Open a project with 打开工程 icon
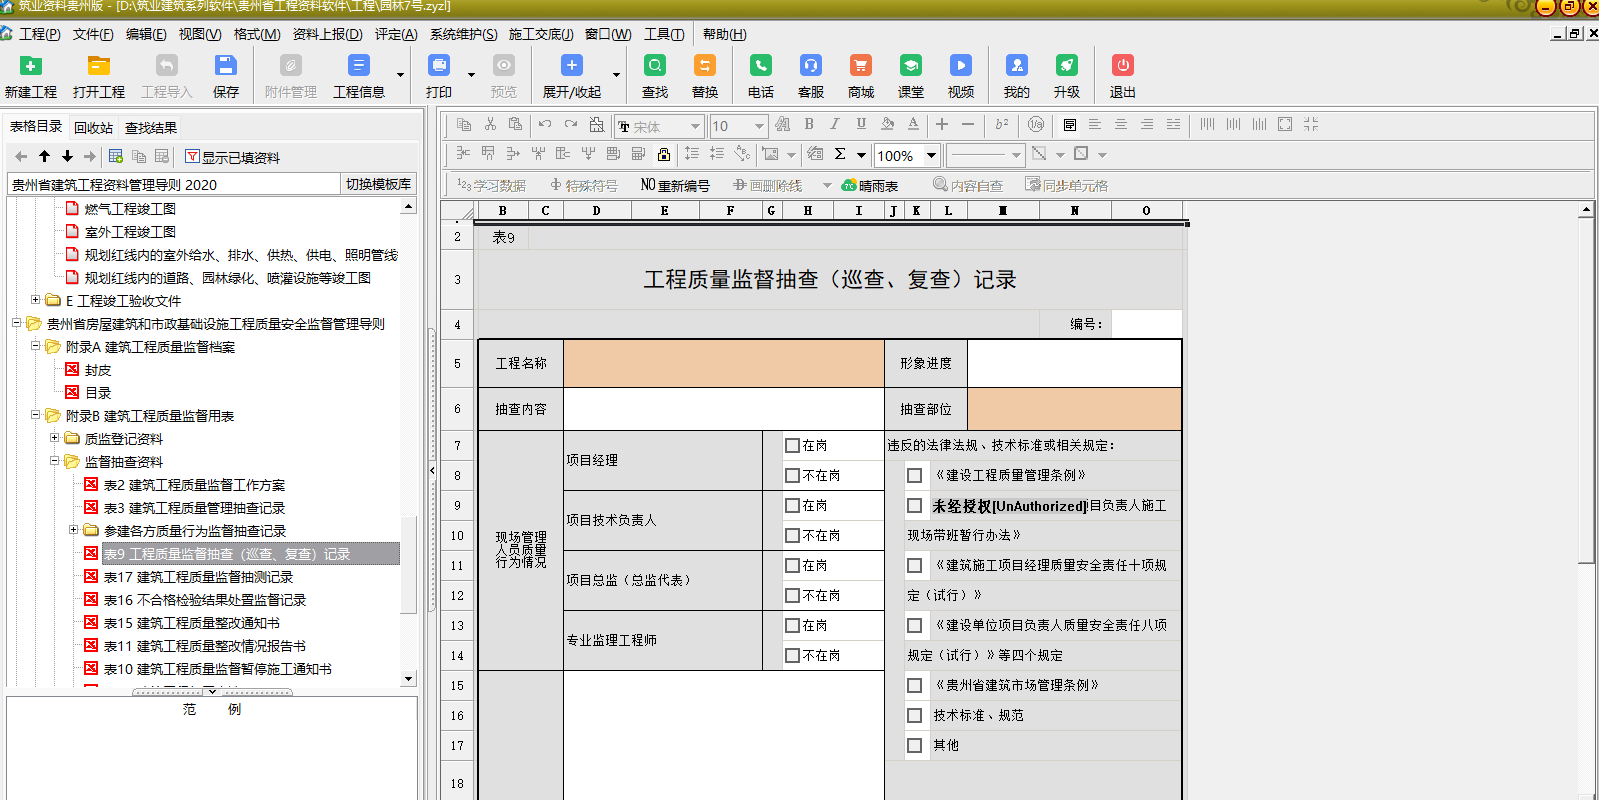Image resolution: width=1599 pixels, height=800 pixels. tap(98, 66)
